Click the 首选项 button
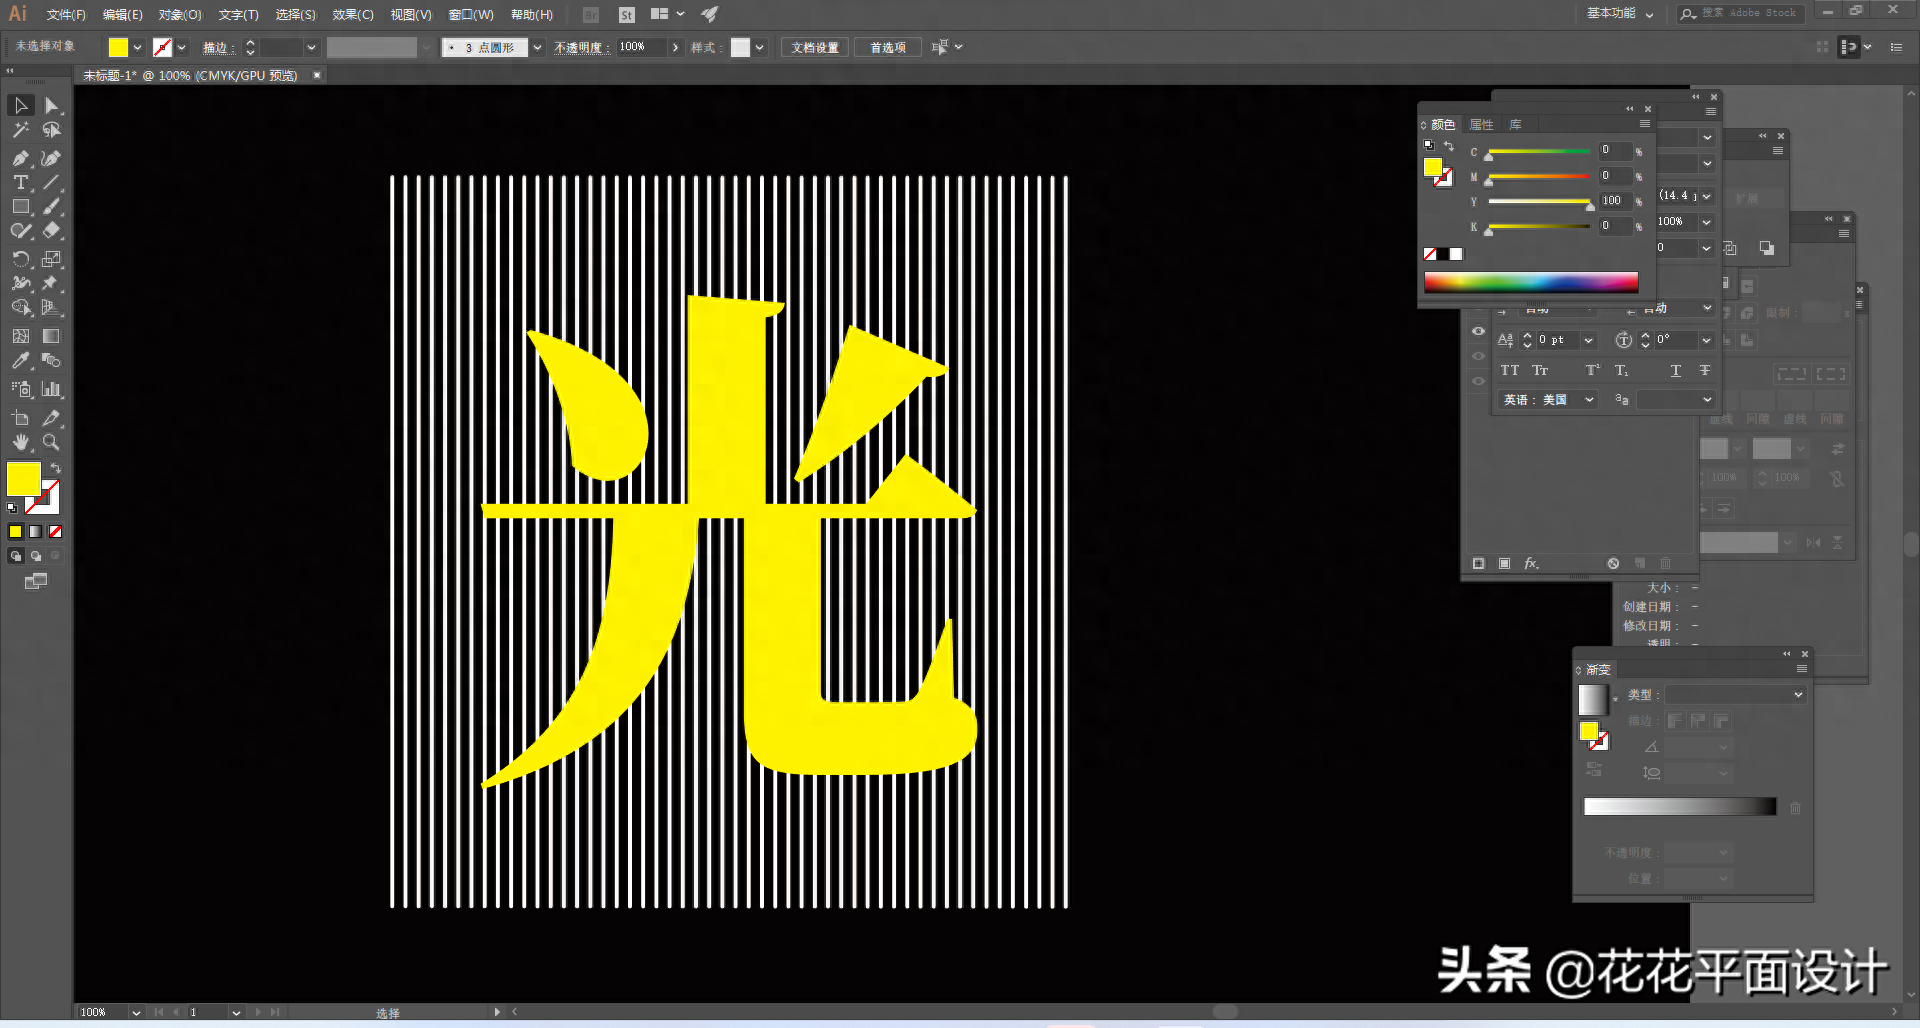 (887, 47)
